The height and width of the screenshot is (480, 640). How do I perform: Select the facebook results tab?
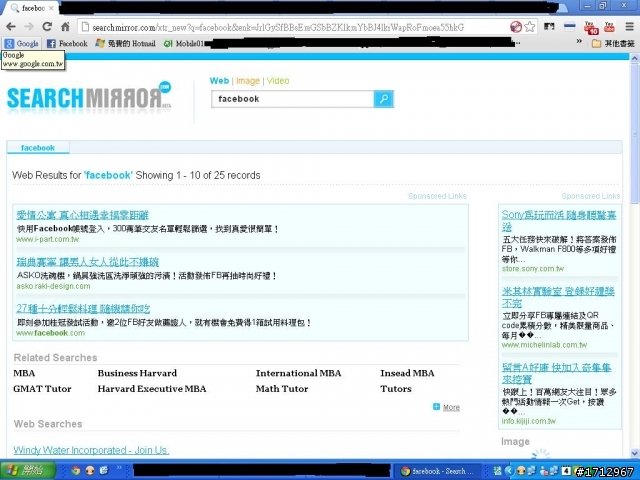38,148
